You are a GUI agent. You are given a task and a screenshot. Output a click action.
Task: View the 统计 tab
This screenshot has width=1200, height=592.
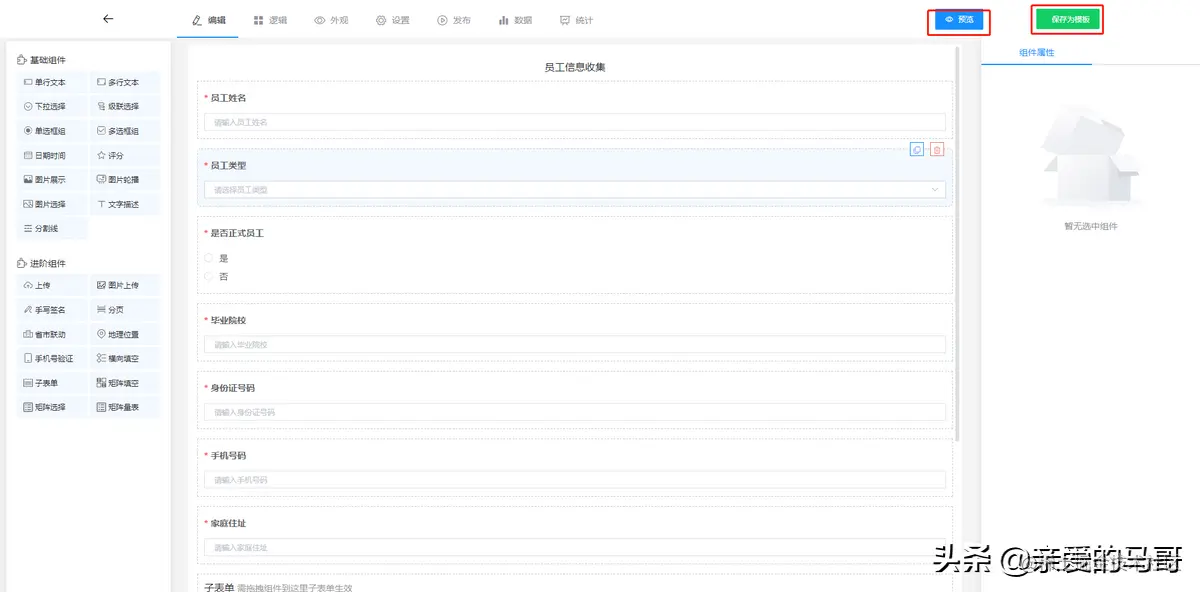[576, 20]
